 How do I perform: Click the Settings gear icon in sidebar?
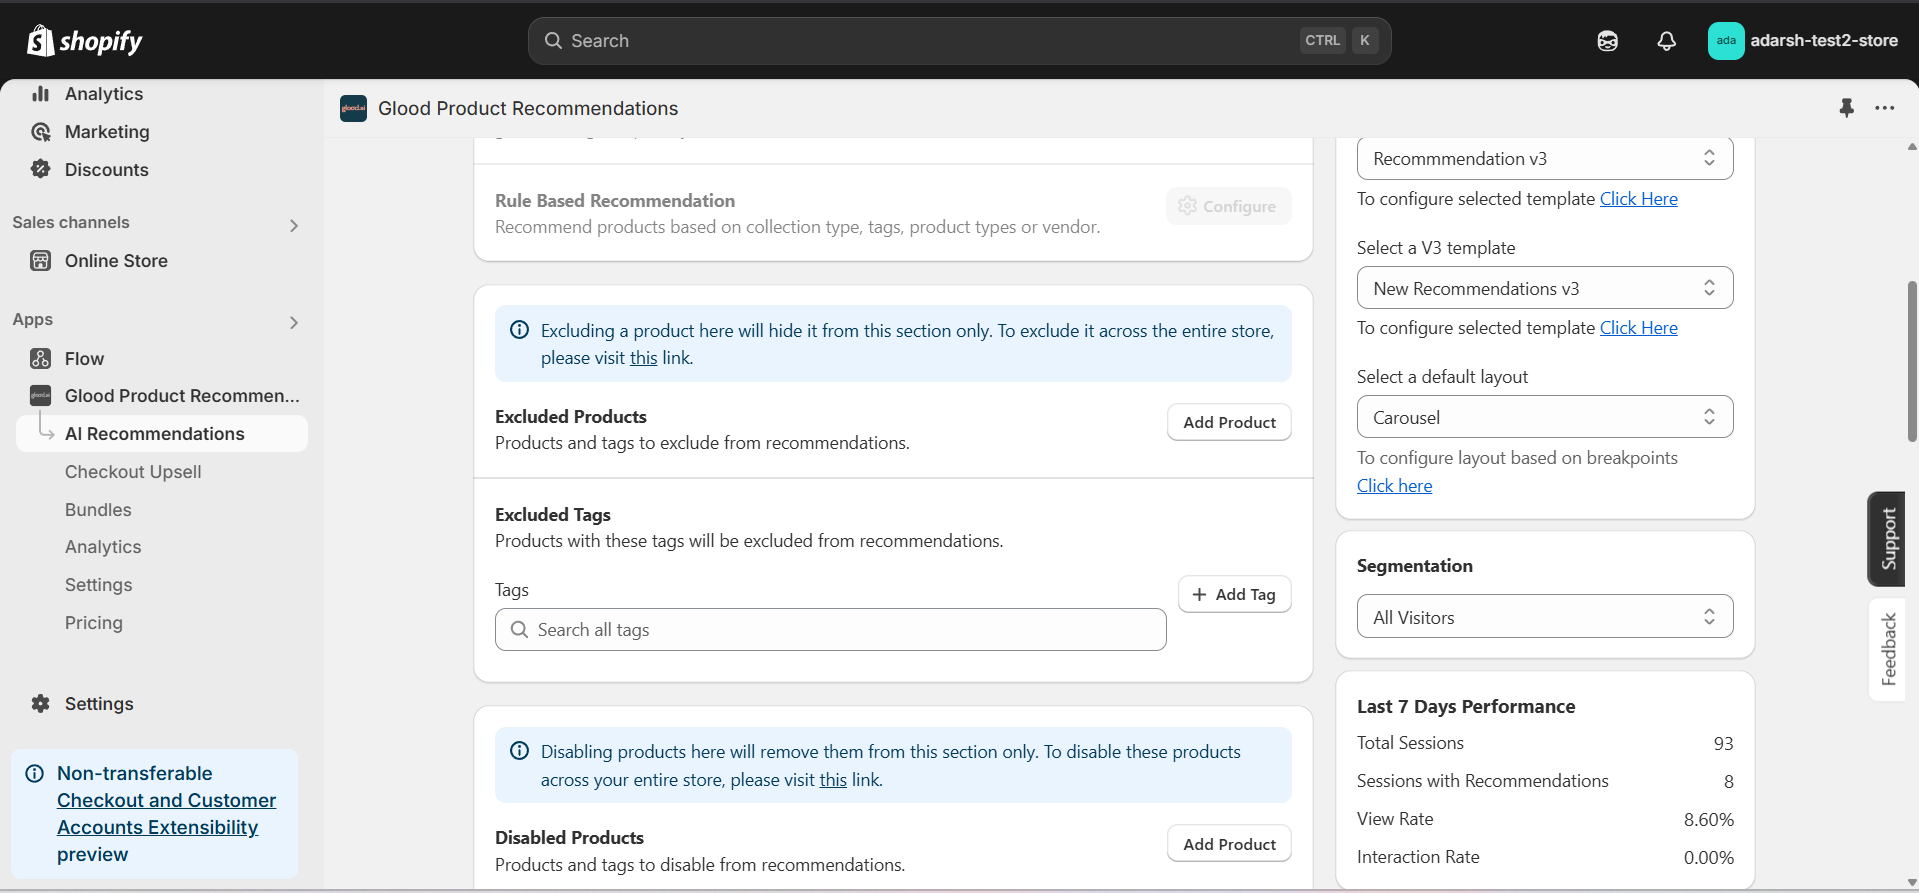pyautogui.click(x=41, y=704)
